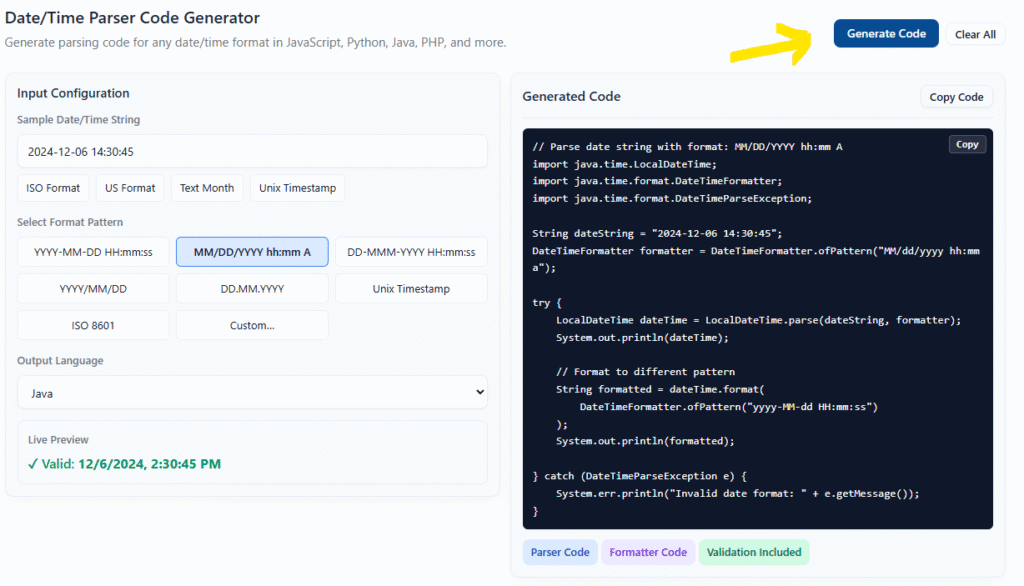Select the YYYY-MM-DD HH:mm:ss format pattern
Screen dimensions: 1024x586
pos(93,252)
